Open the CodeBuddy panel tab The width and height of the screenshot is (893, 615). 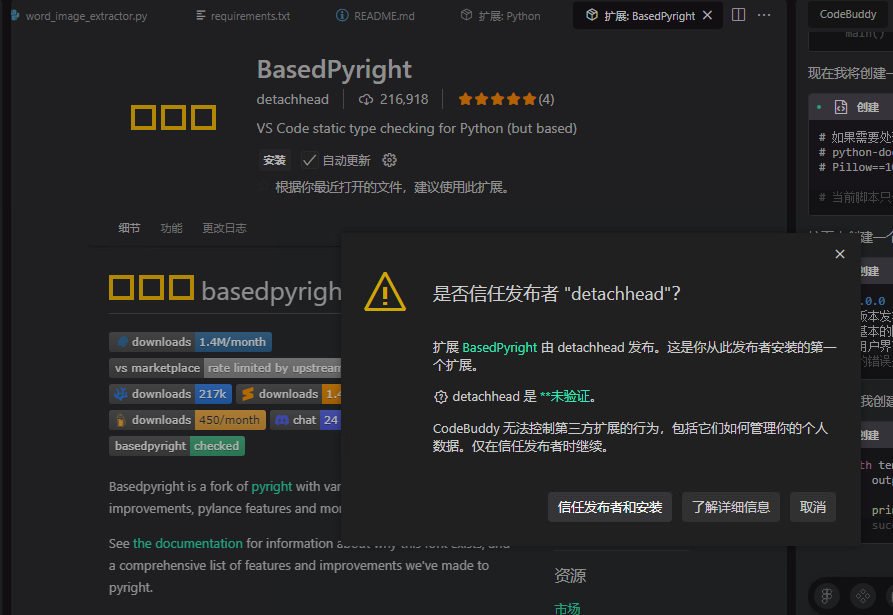click(847, 14)
